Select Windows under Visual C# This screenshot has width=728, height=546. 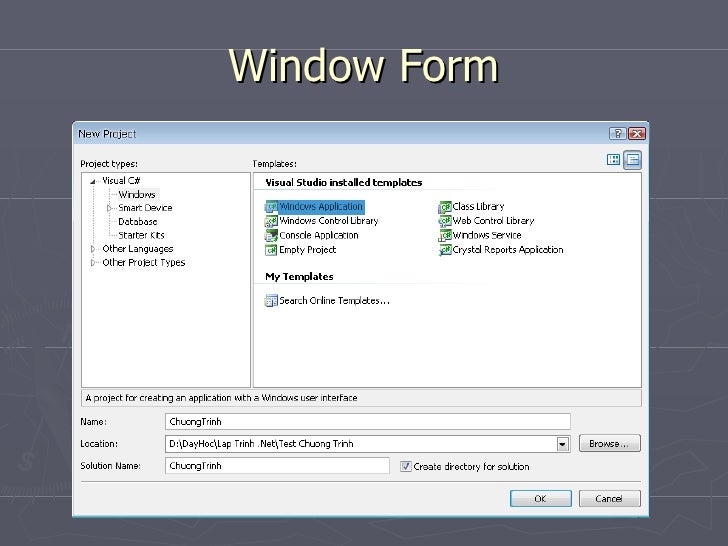136,195
